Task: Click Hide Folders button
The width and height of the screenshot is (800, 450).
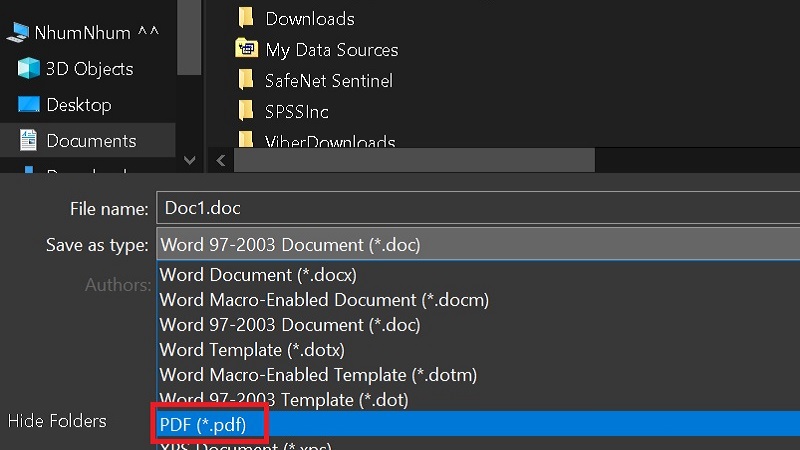Action: click(57, 421)
